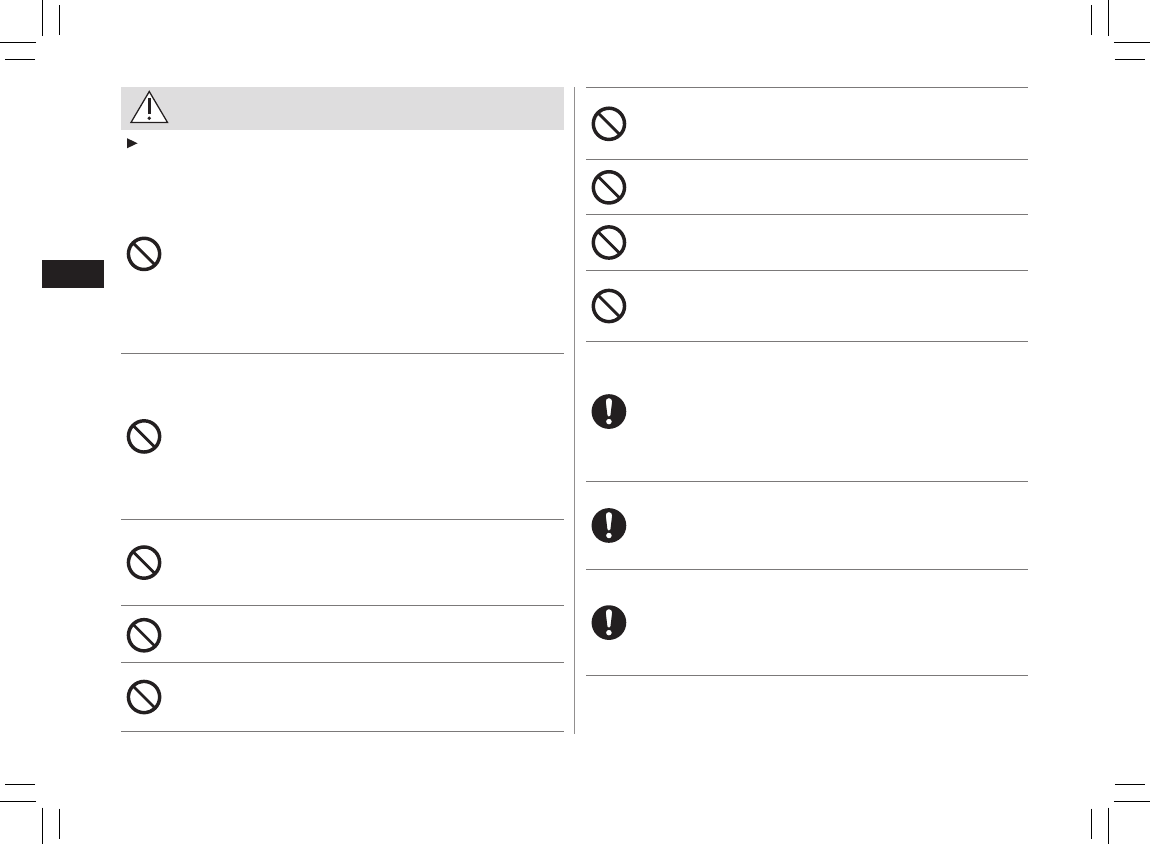Click the warning triangle icon in gray header
This screenshot has width=1150, height=844.
pyautogui.click(x=148, y=108)
